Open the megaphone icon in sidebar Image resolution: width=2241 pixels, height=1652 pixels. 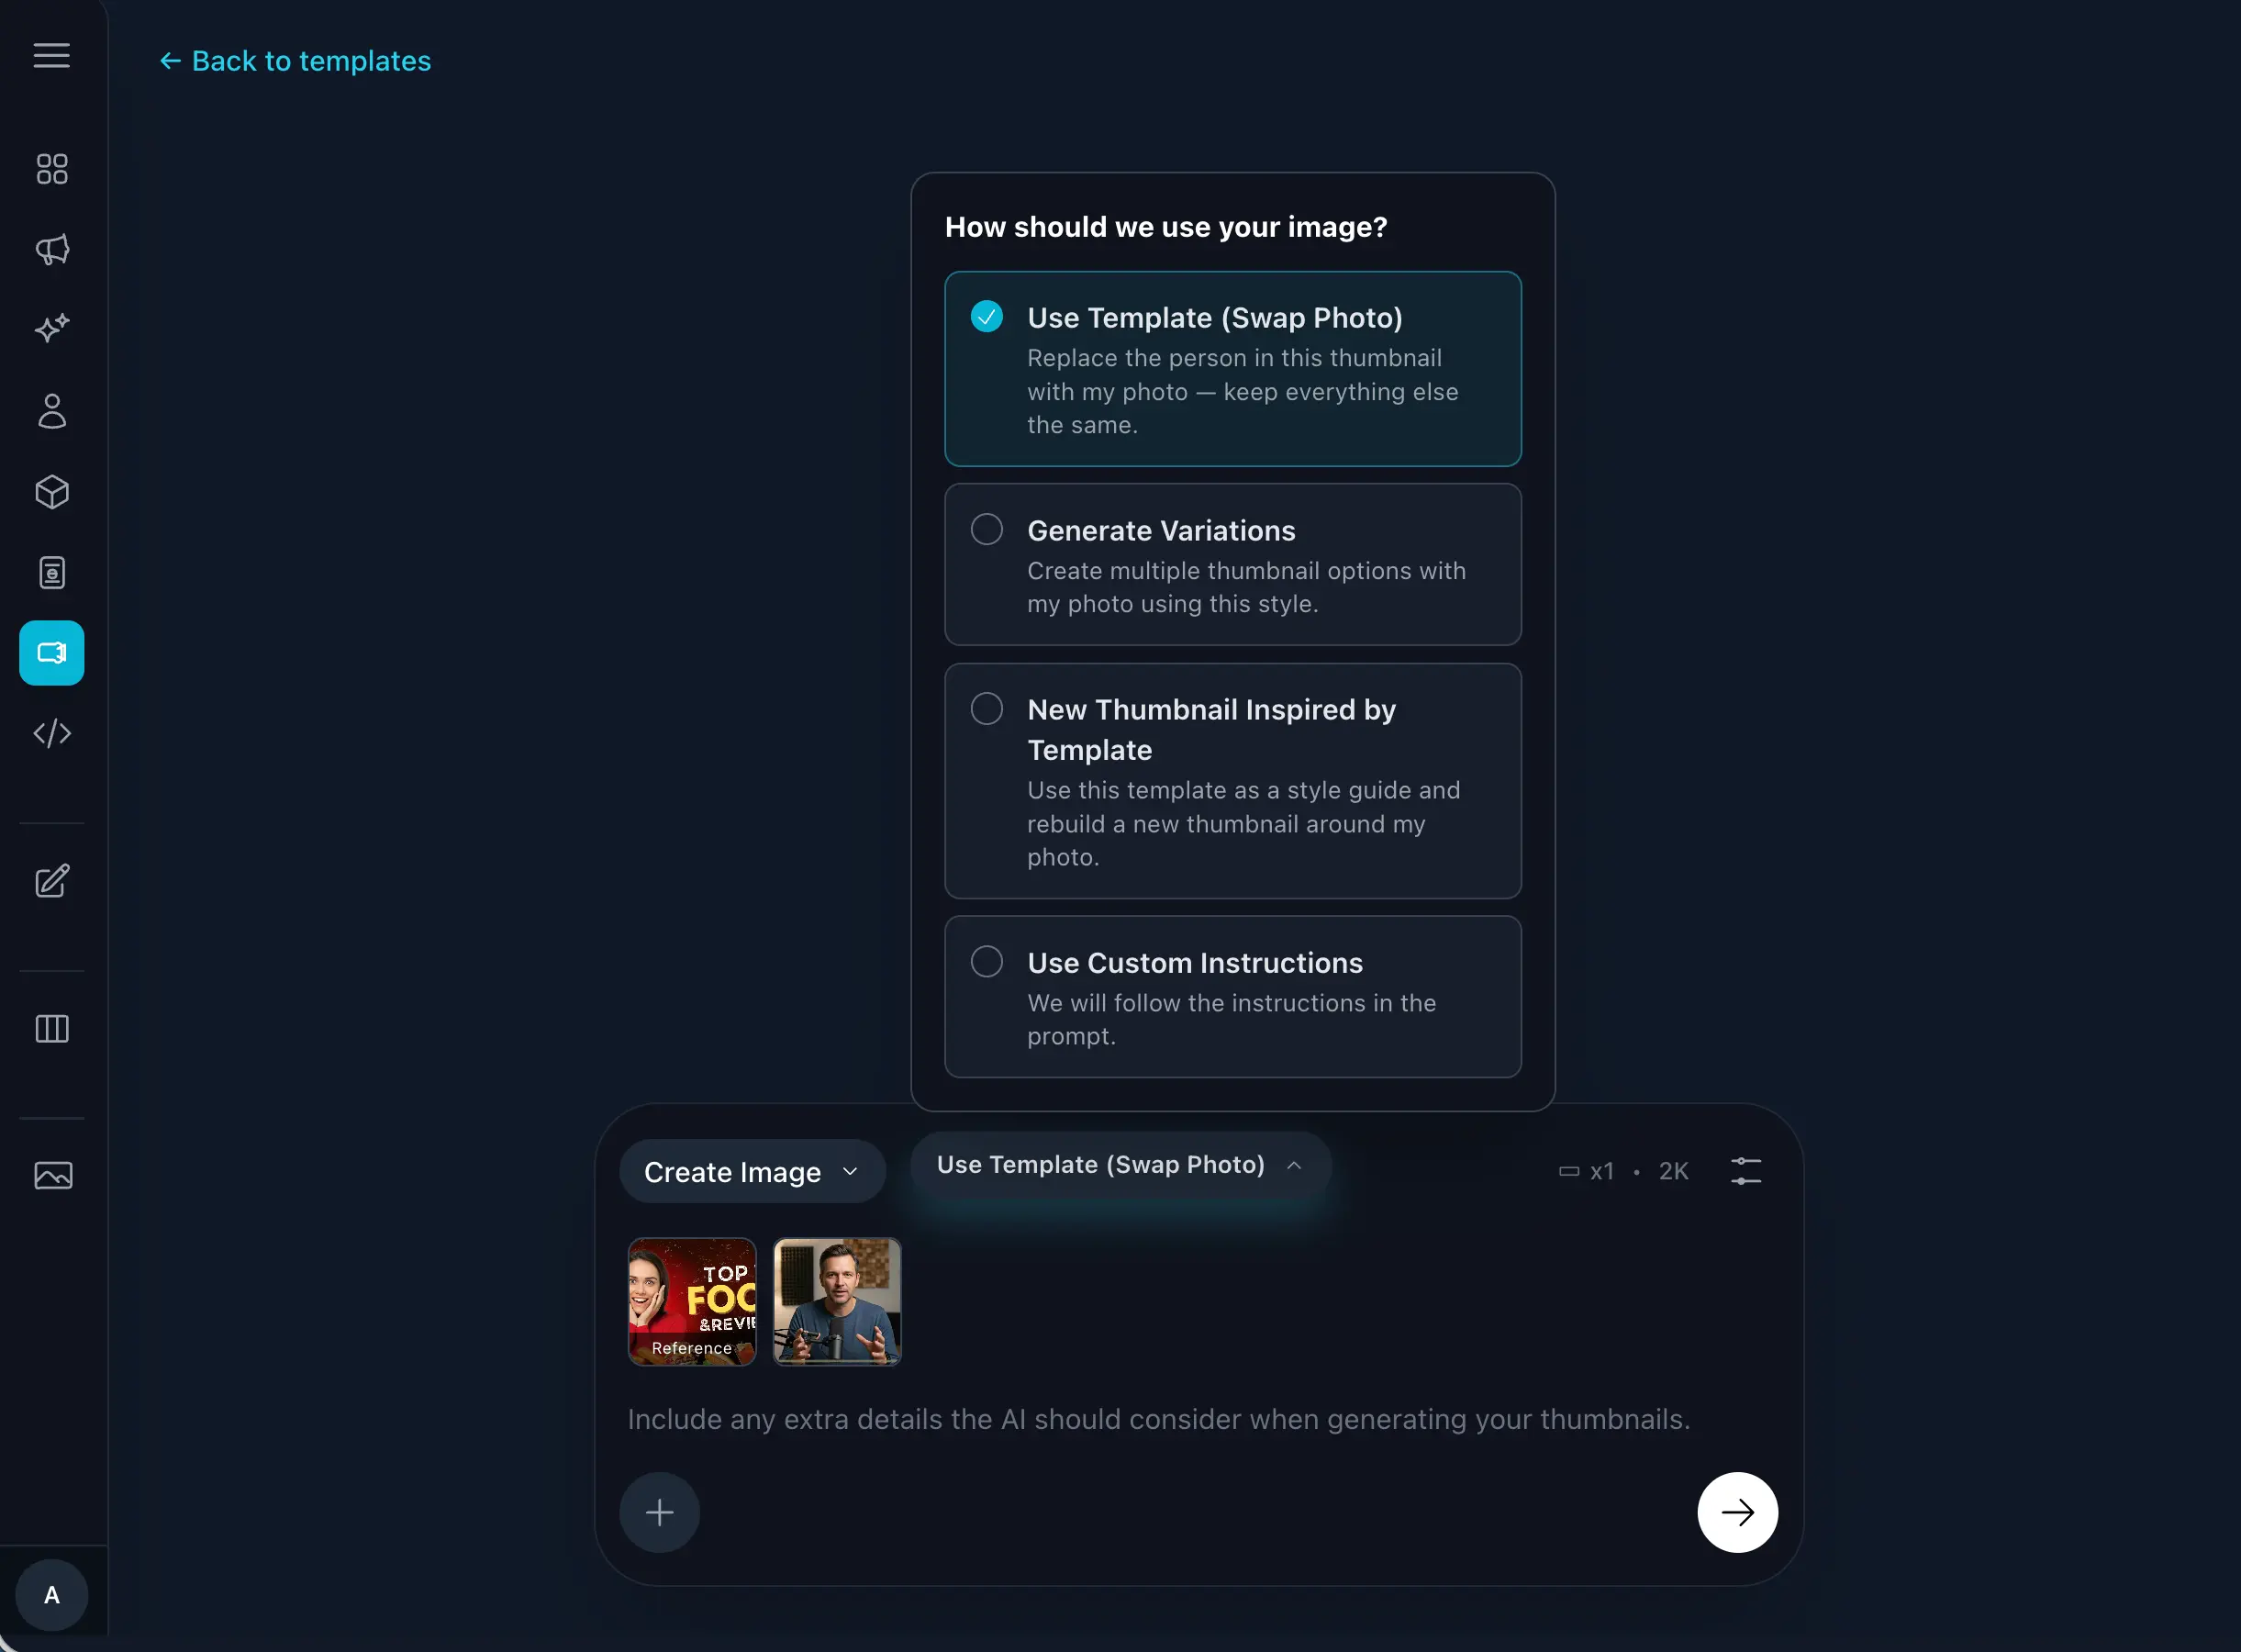coord(52,250)
